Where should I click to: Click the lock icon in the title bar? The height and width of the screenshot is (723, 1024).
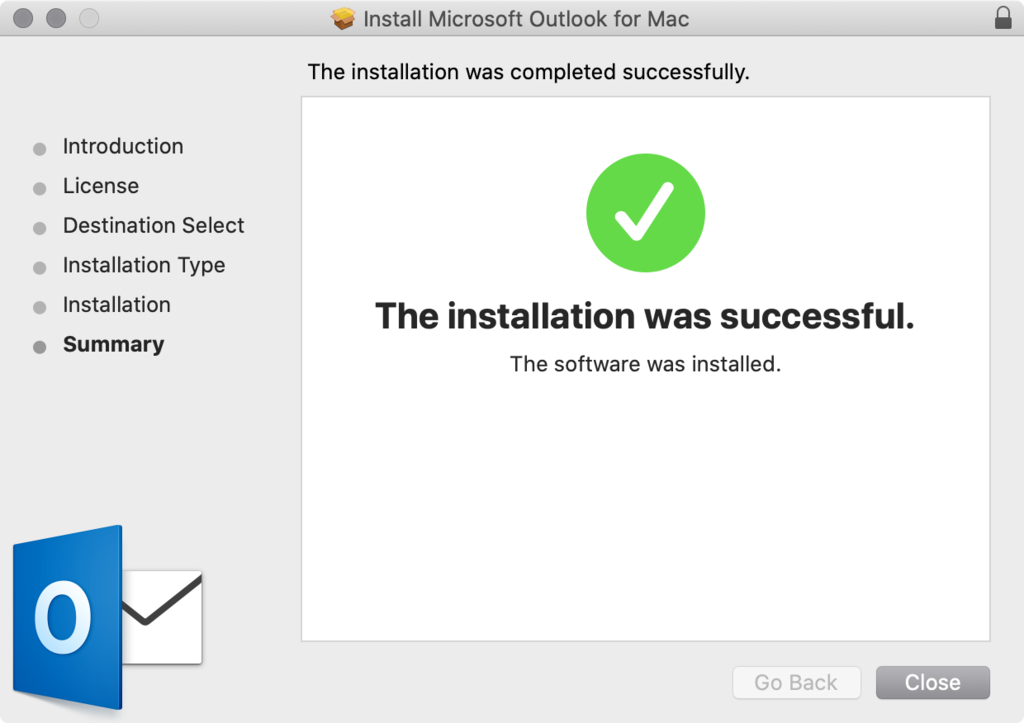1005,17
